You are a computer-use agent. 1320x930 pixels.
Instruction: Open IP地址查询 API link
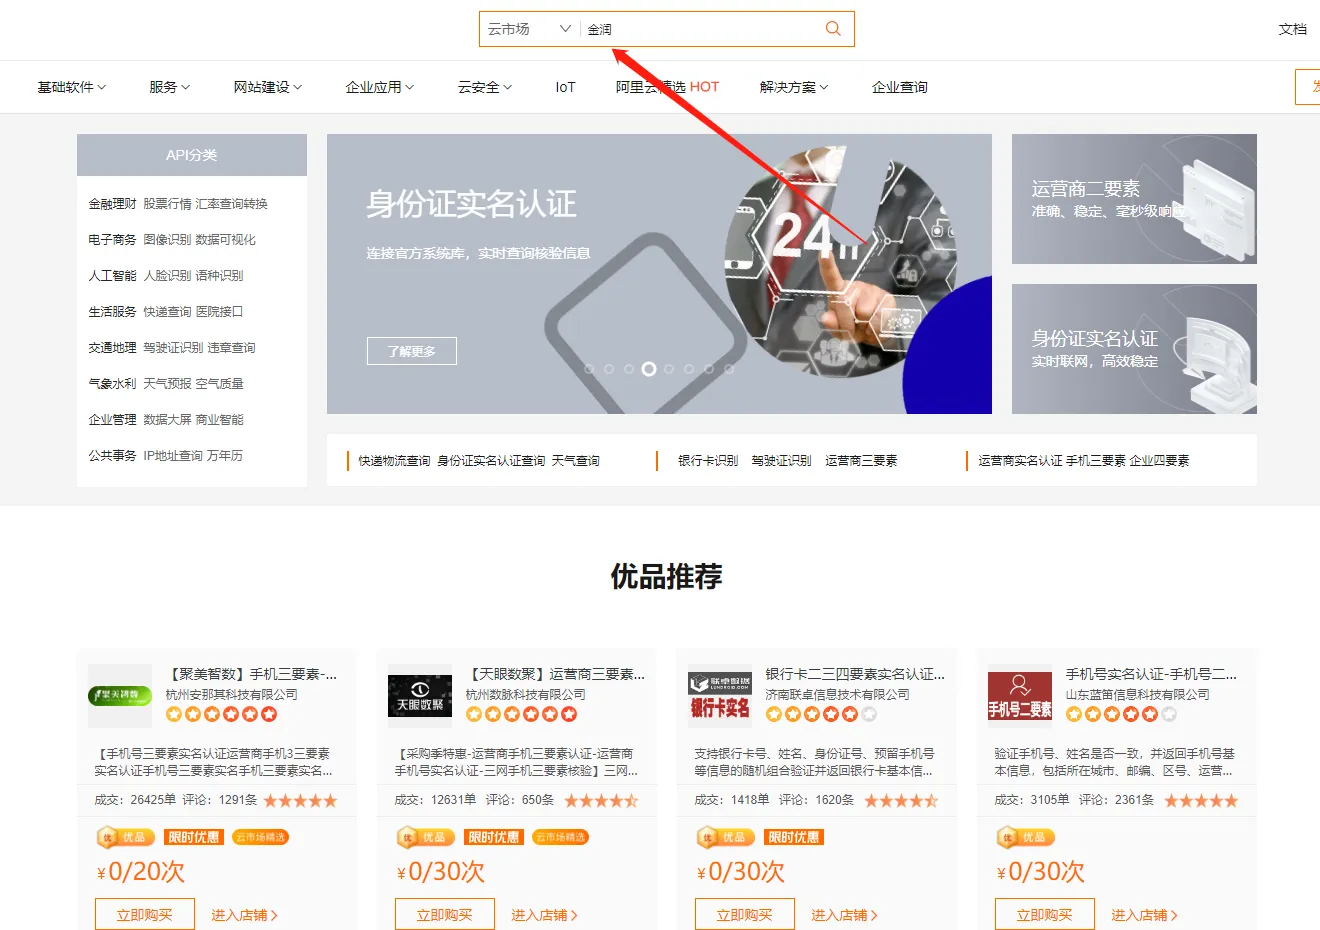click(173, 456)
